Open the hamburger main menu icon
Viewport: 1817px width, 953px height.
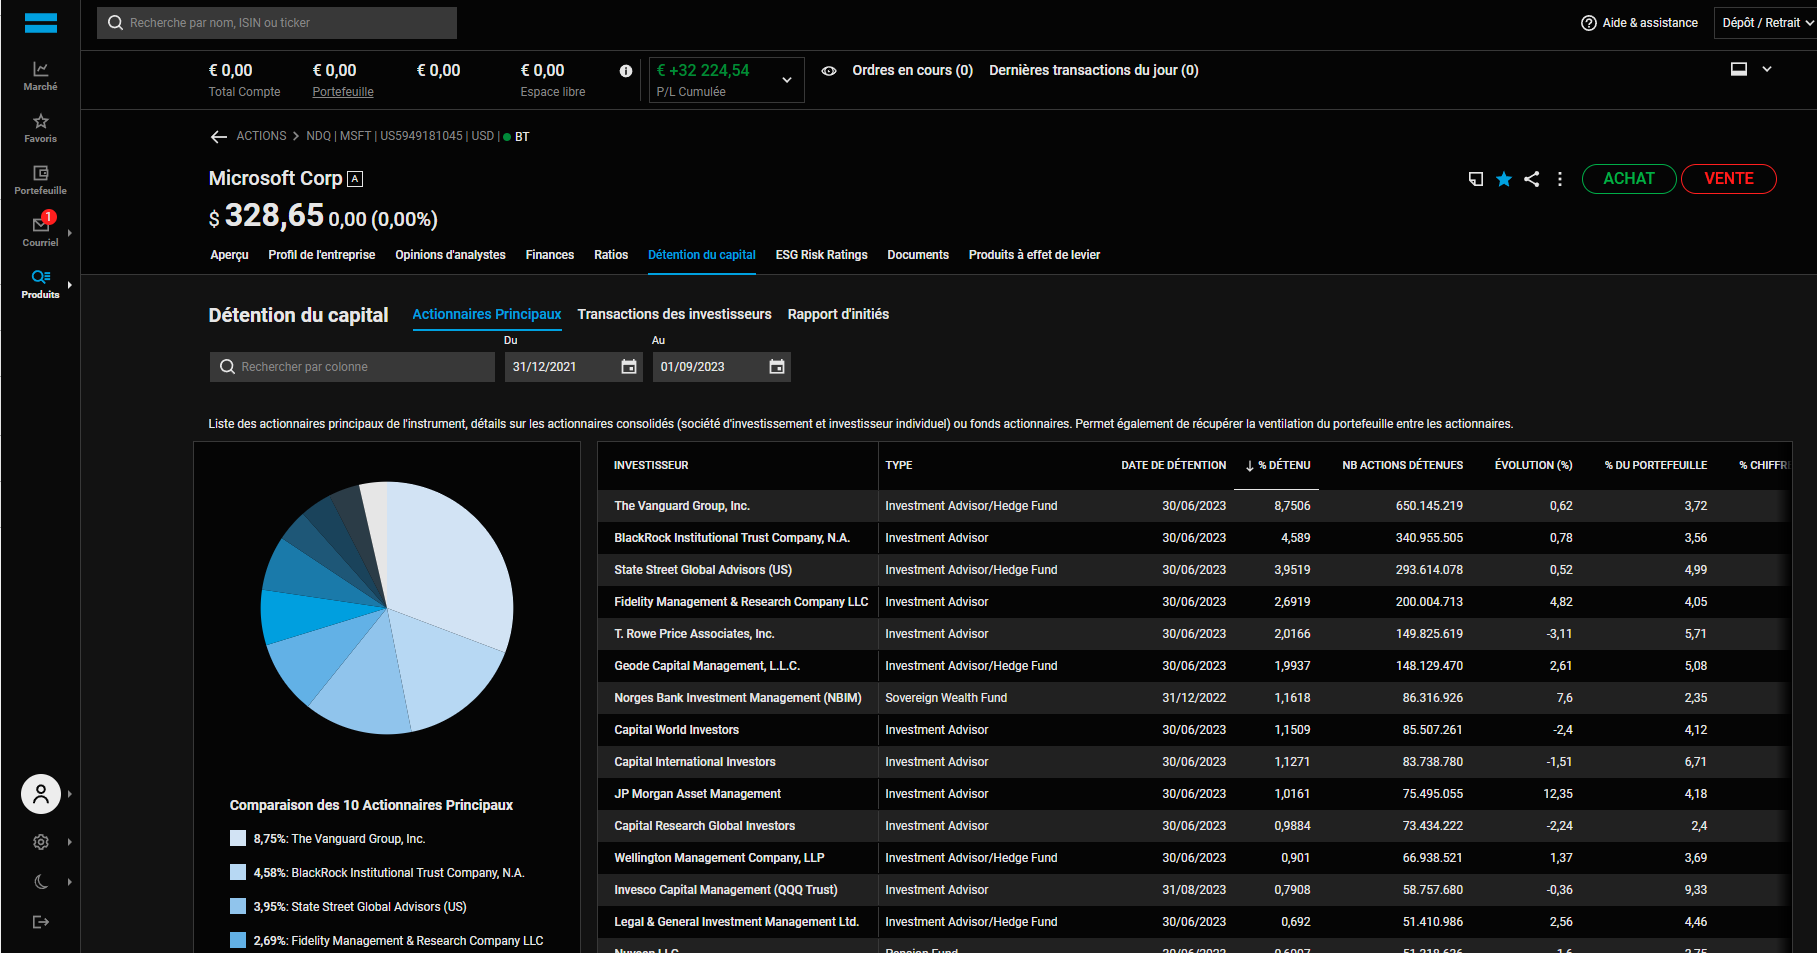point(41,23)
